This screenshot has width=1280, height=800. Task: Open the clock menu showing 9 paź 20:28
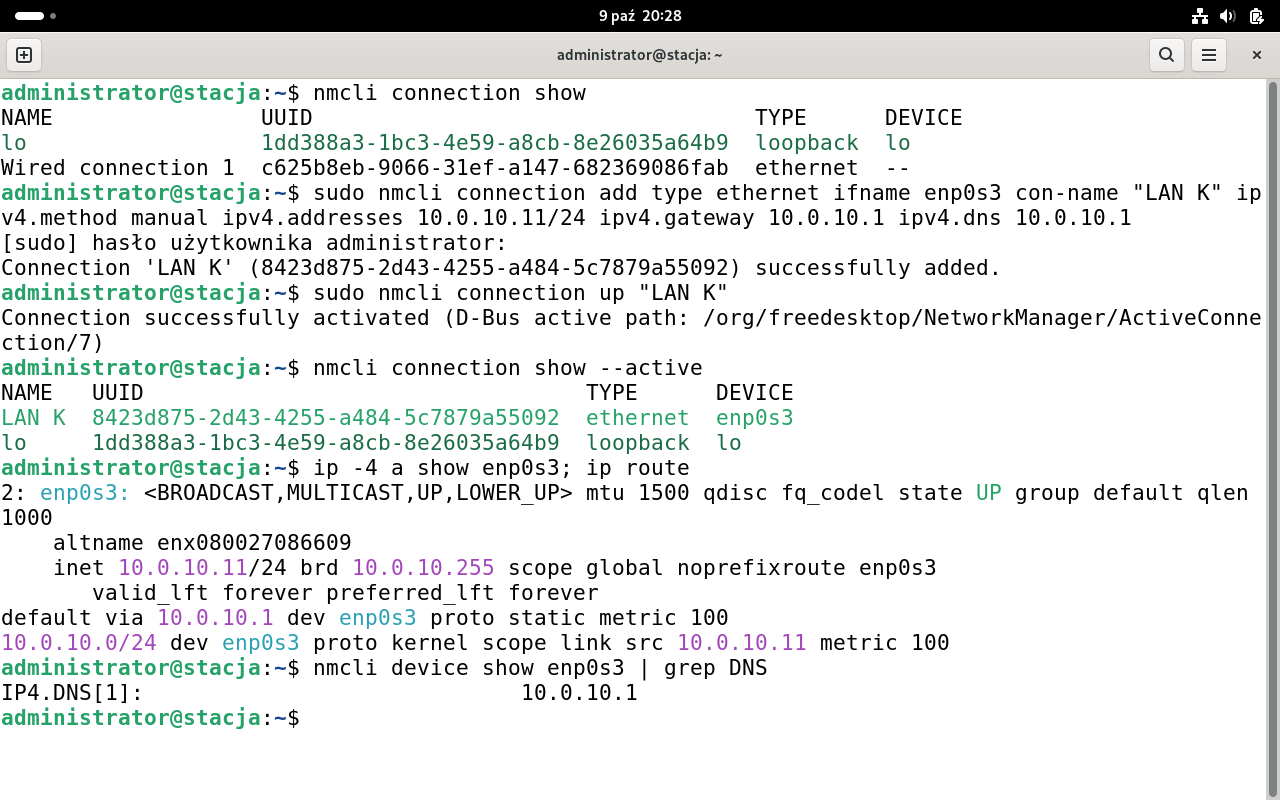click(640, 16)
